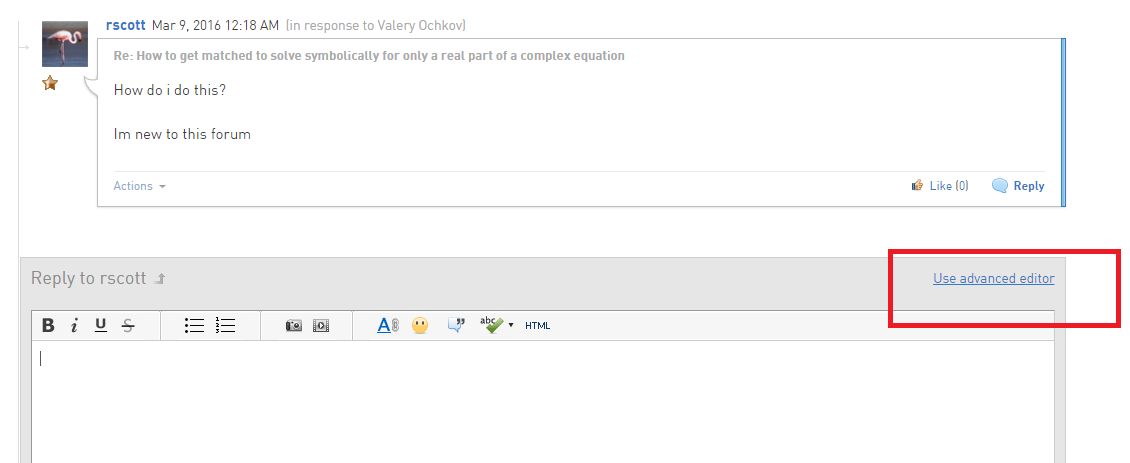Apply italic formatting in the editor
The image size is (1130, 463).
tap(74, 325)
